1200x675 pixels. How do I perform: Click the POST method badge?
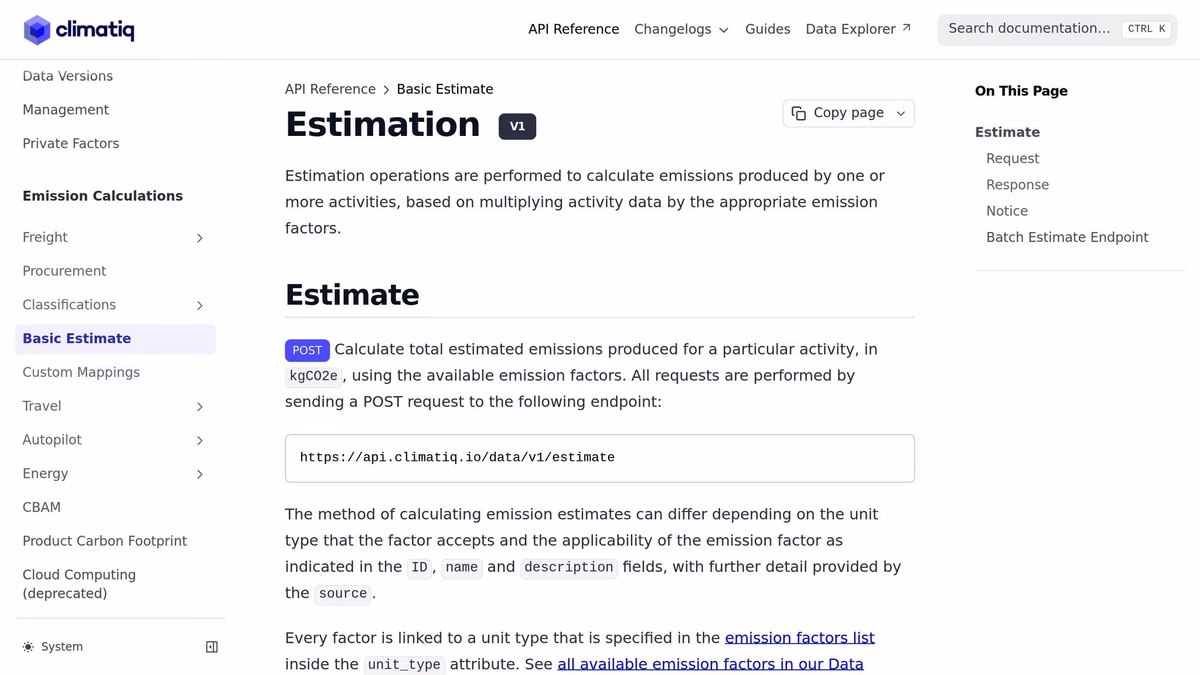[x=307, y=350]
